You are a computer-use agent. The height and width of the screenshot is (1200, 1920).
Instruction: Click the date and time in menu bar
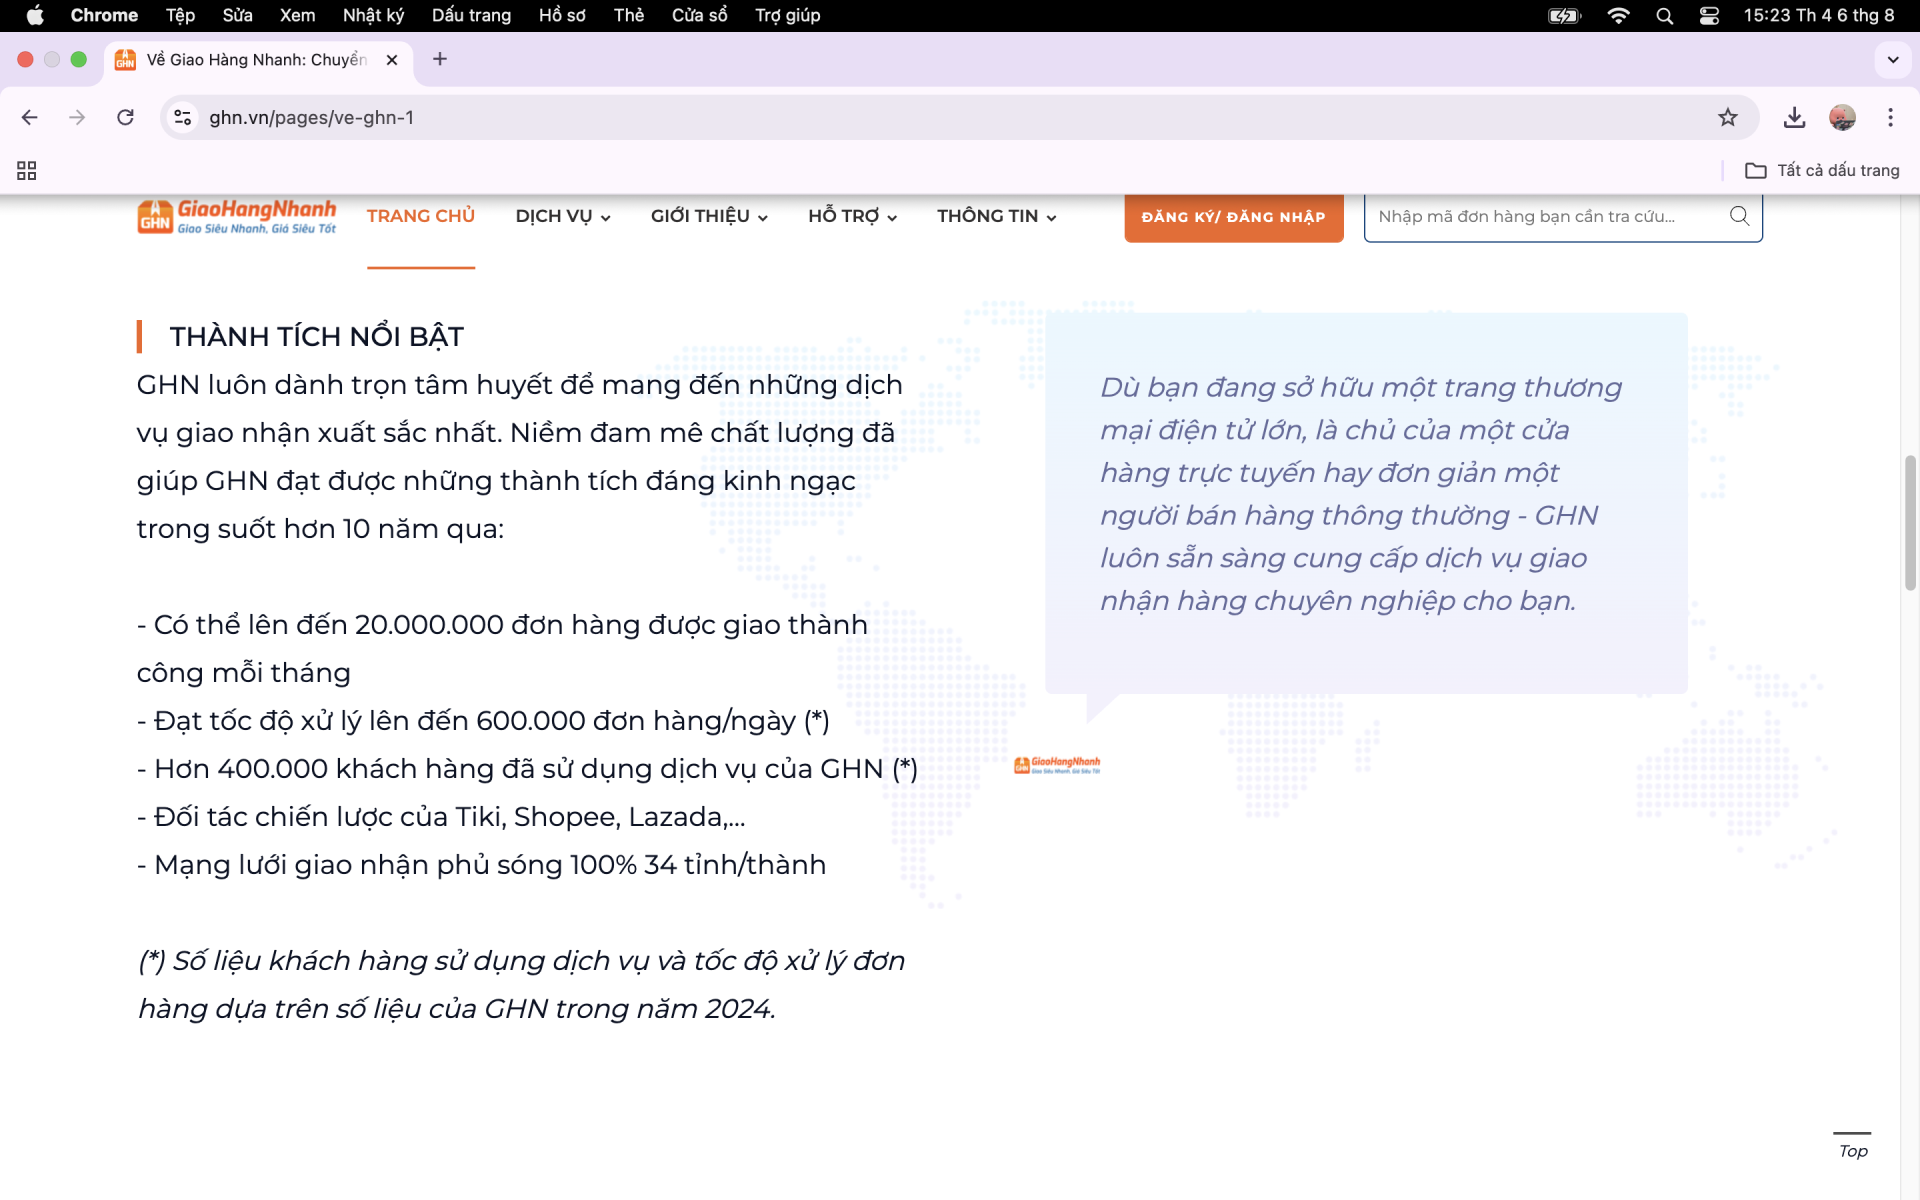click(1819, 15)
